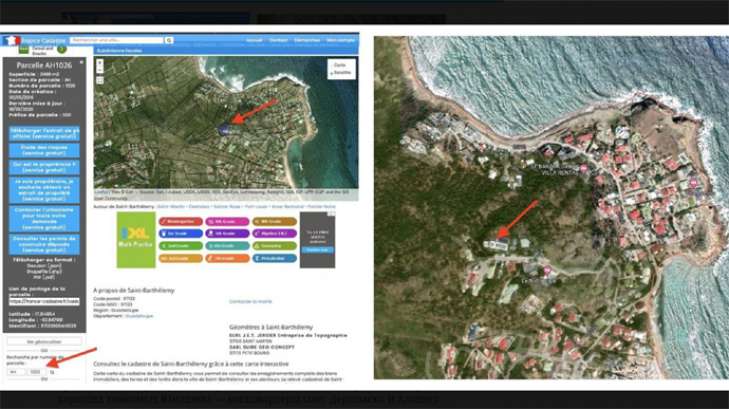Open the Contact menu item

point(281,40)
